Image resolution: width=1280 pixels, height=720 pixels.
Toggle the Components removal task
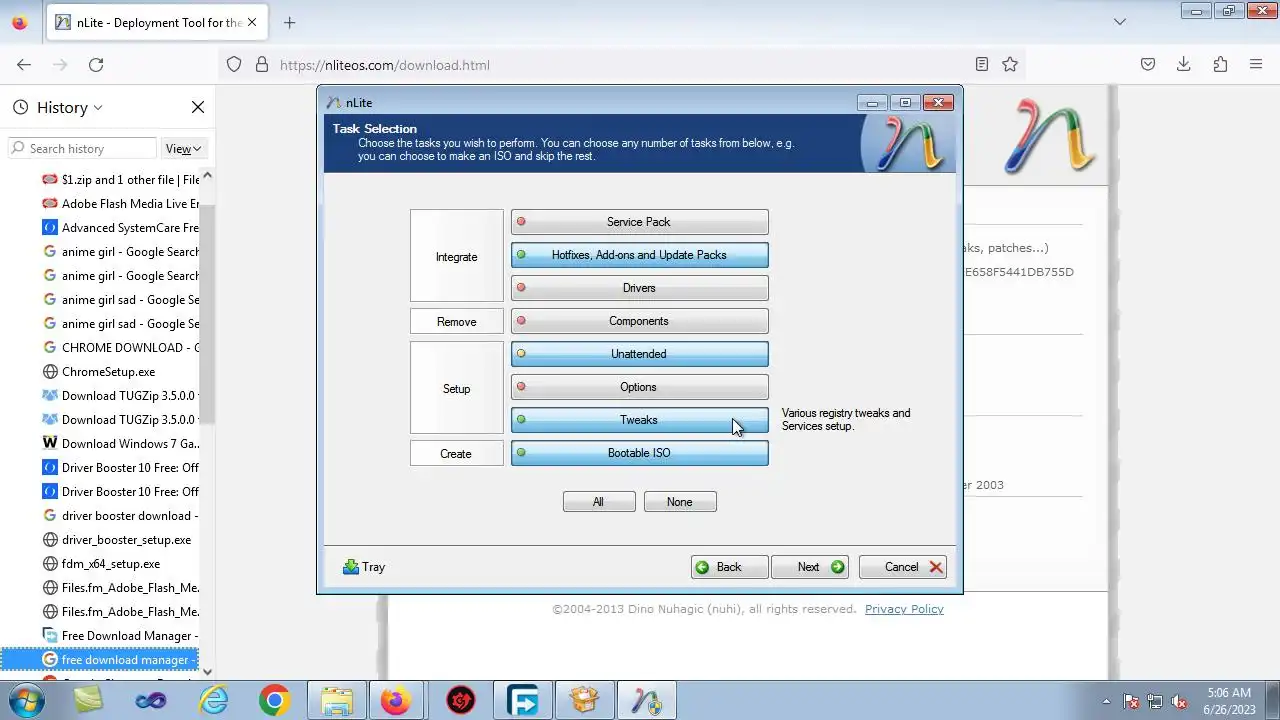pos(639,321)
